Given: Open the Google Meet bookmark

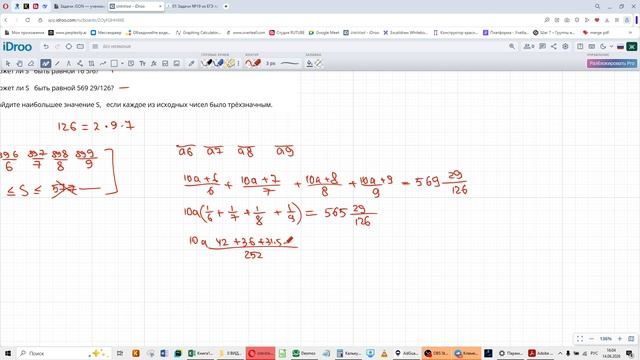Looking at the screenshot, I should tap(324, 33).
